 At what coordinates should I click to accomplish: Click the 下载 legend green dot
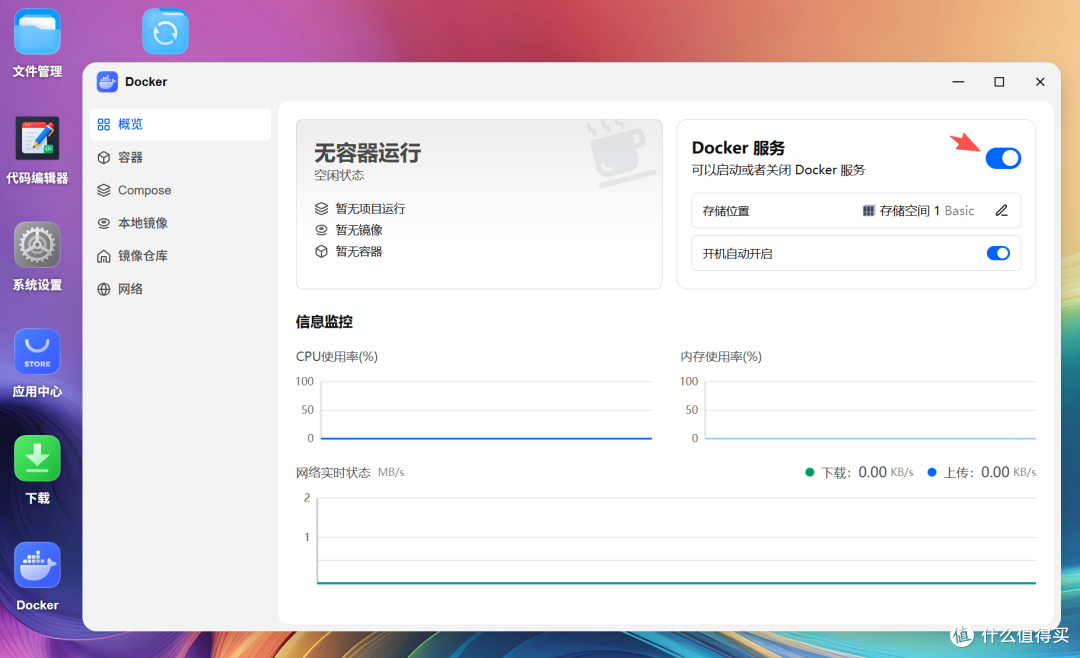pos(809,472)
